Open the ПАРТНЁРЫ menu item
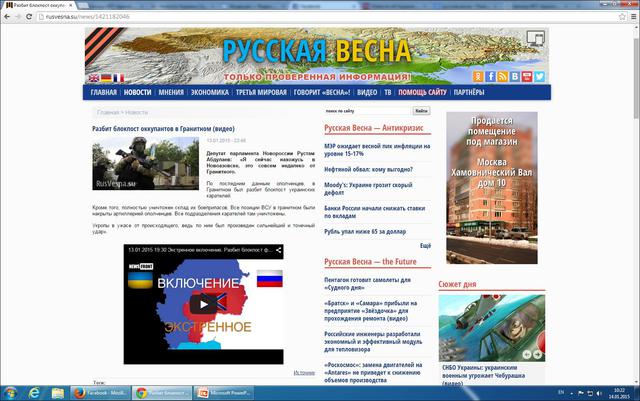 click(x=469, y=92)
